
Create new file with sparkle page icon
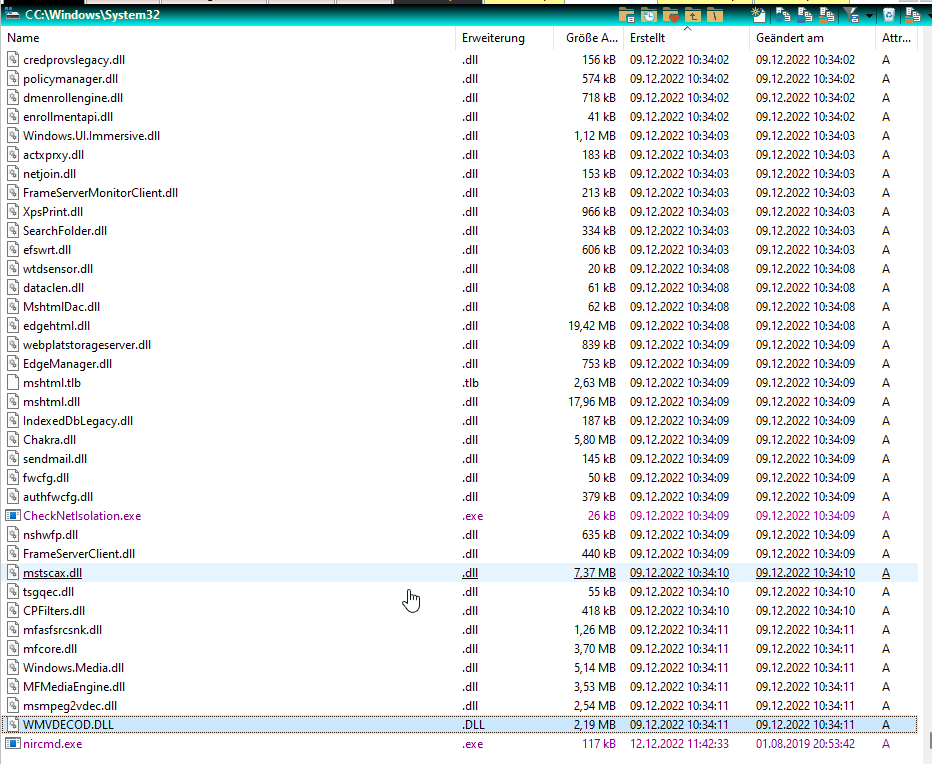tap(758, 15)
